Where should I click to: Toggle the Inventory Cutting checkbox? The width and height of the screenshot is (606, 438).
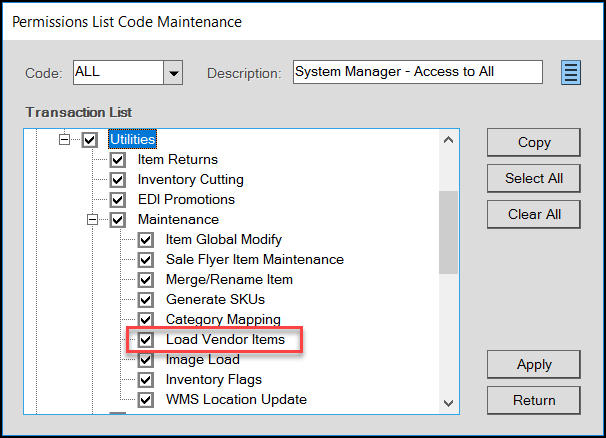[x=117, y=180]
